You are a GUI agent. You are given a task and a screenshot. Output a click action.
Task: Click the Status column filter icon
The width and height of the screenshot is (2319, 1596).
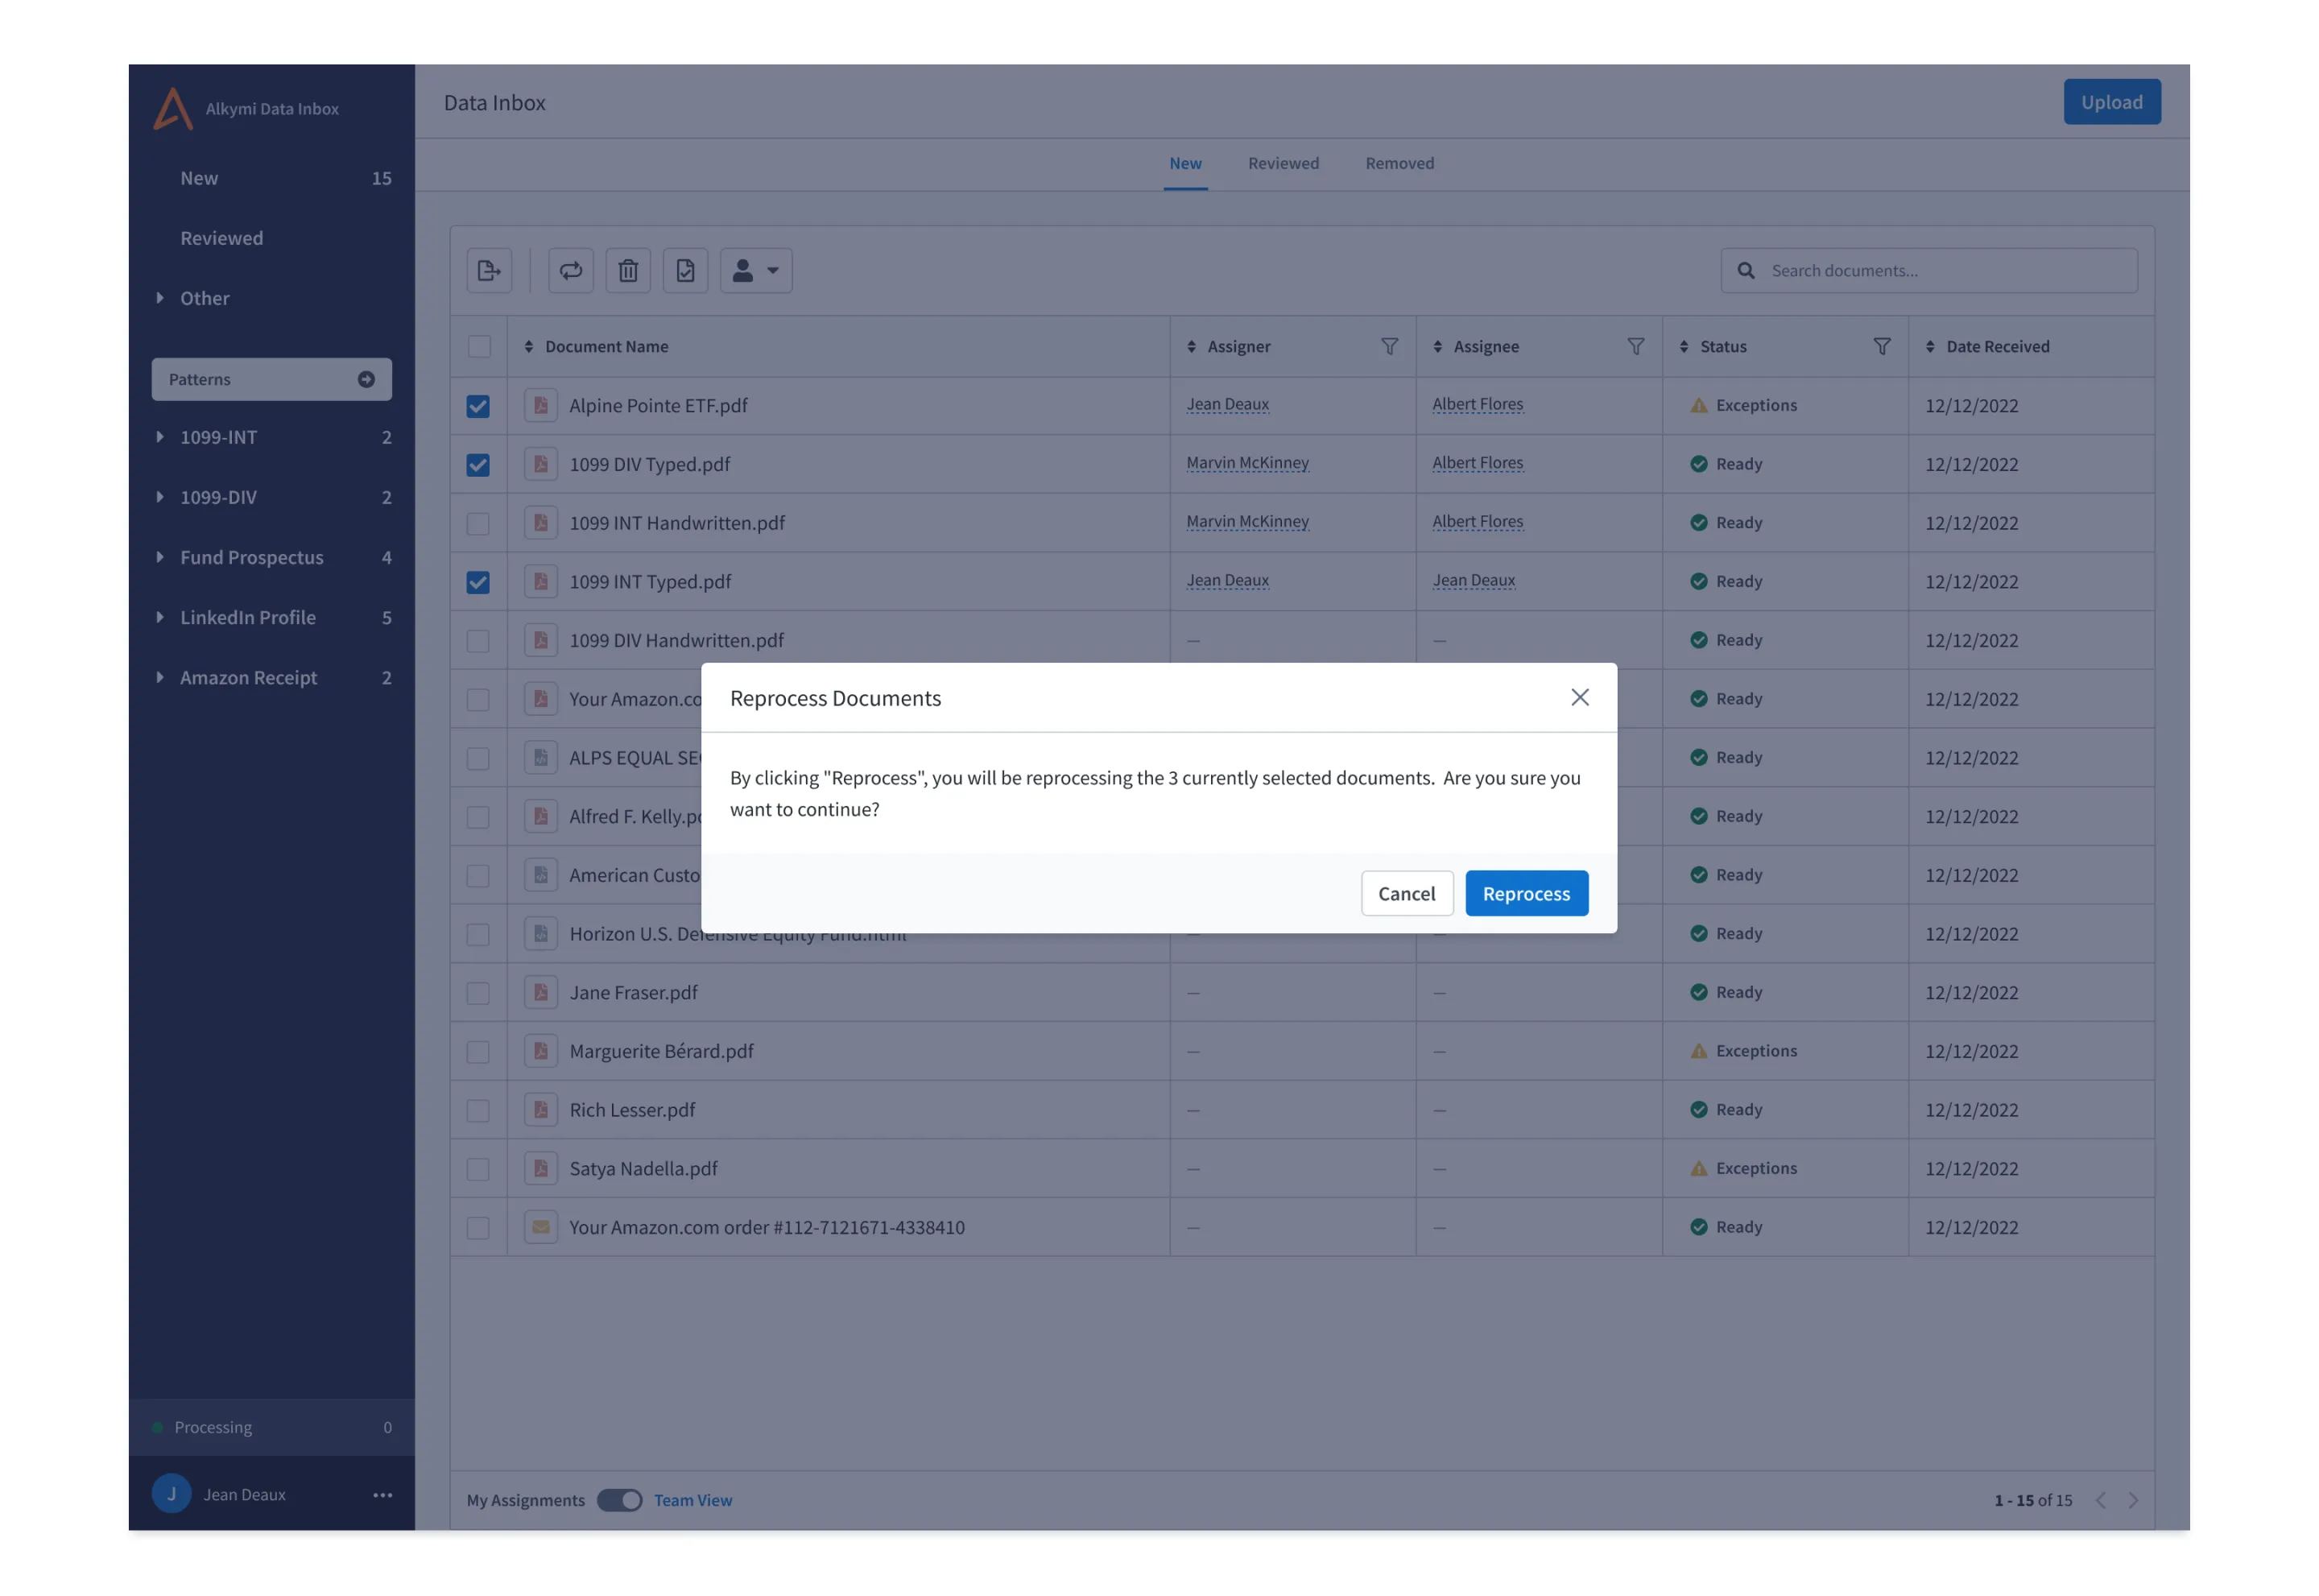coord(1881,346)
